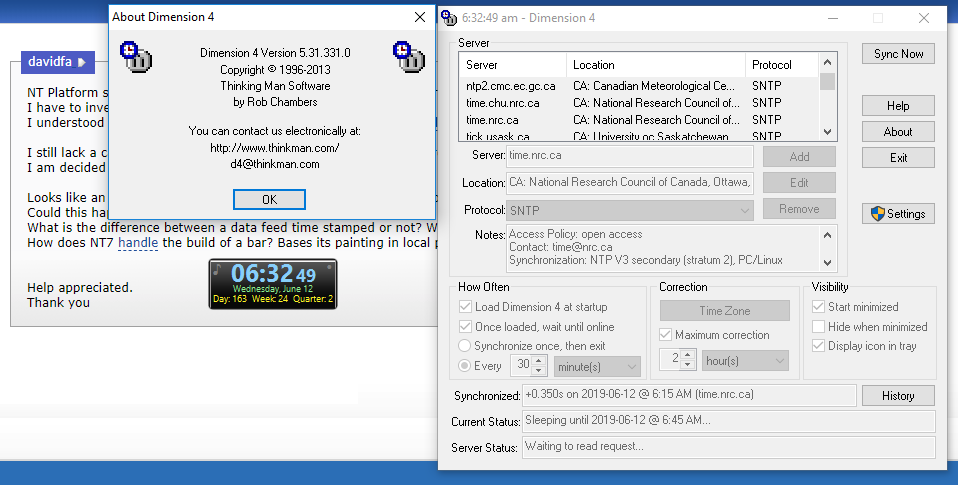Image resolution: width=958 pixels, height=485 pixels.
Task: Open Dimension 4 Settings
Action: click(898, 214)
